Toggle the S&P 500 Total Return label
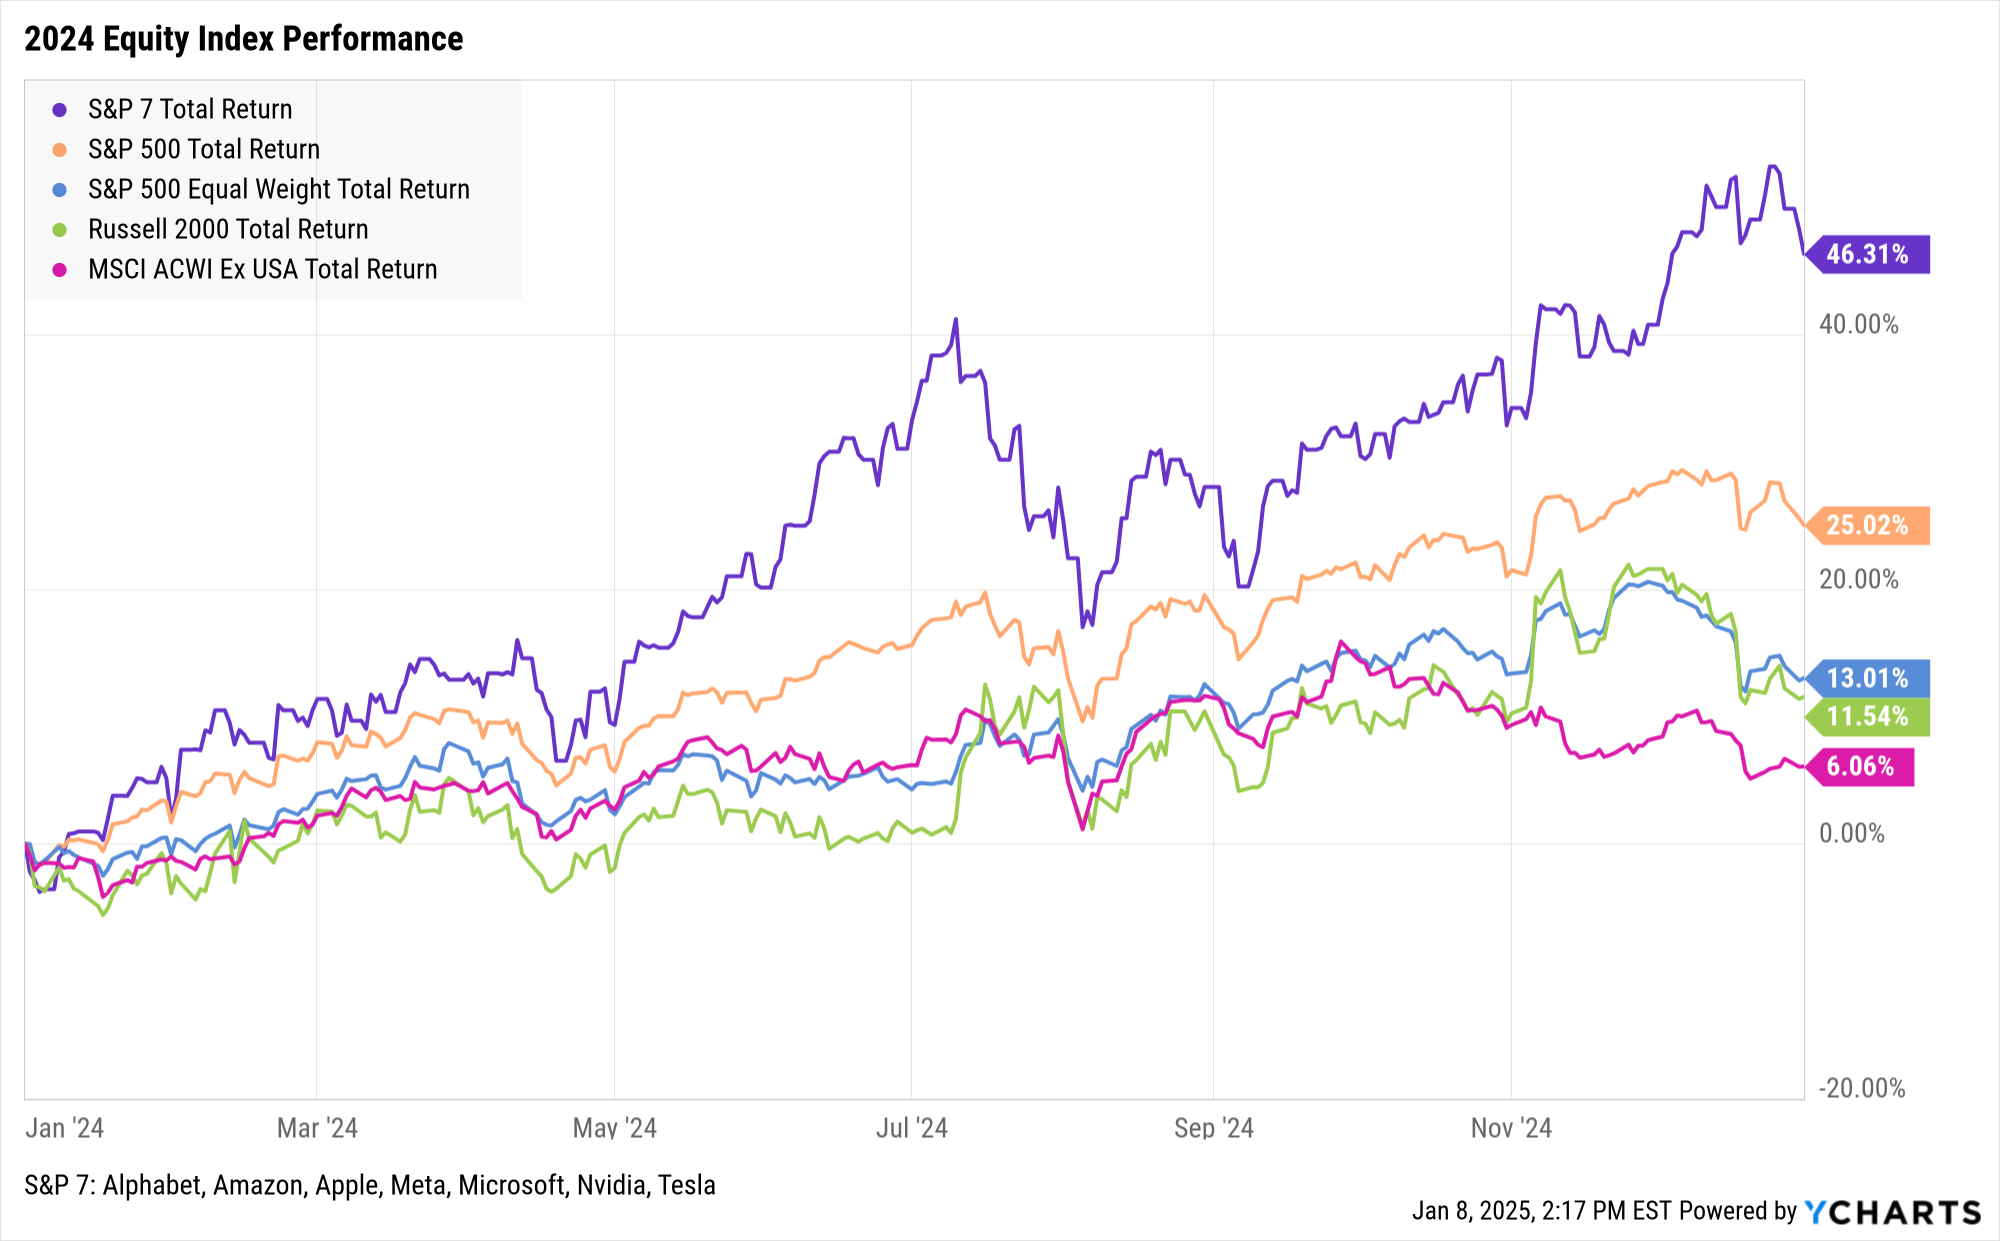The height and width of the screenshot is (1241, 2000). 204,149
